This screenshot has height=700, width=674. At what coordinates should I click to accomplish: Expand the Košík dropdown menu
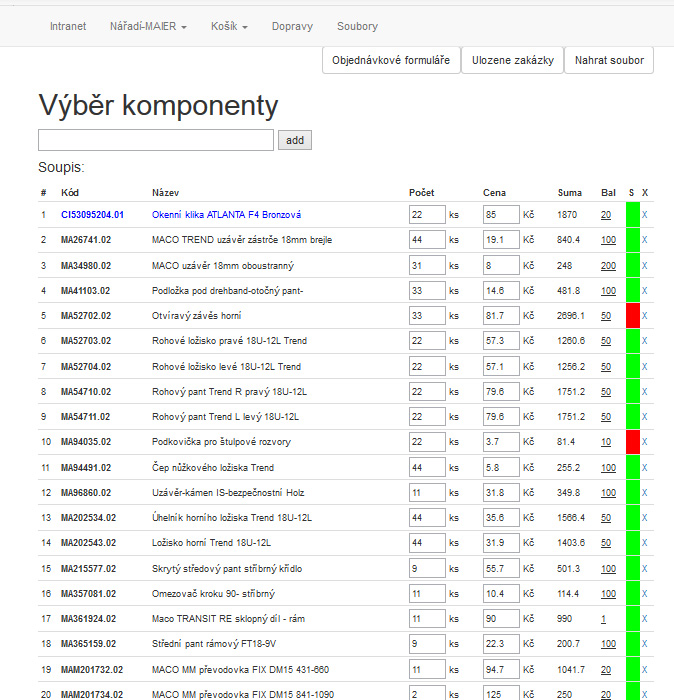(230, 26)
